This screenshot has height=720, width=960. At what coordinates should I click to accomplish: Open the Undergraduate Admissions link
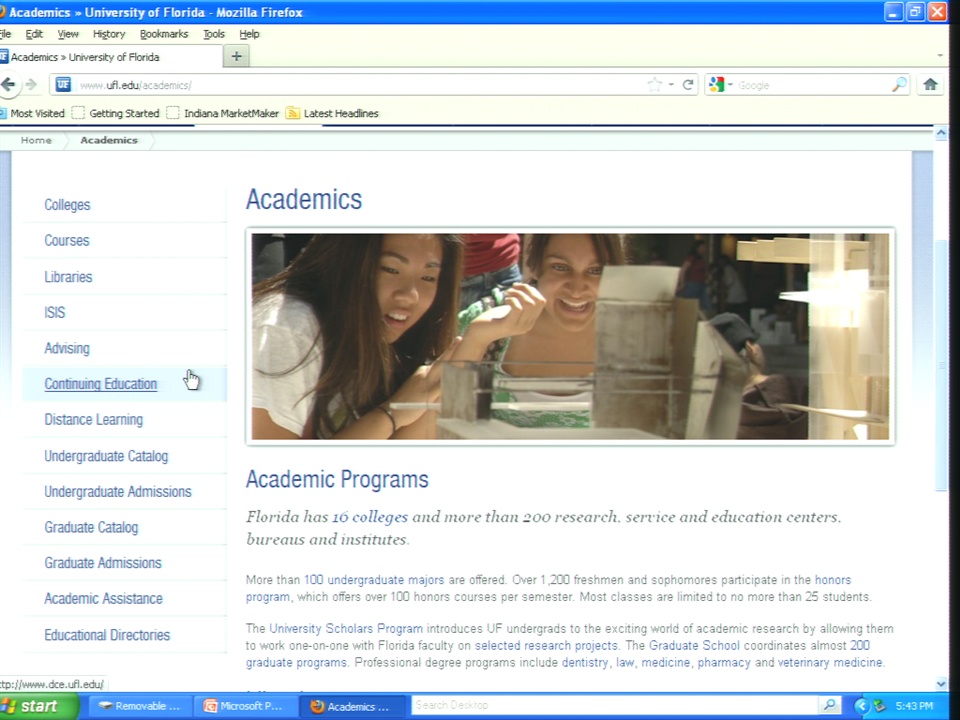click(x=118, y=492)
